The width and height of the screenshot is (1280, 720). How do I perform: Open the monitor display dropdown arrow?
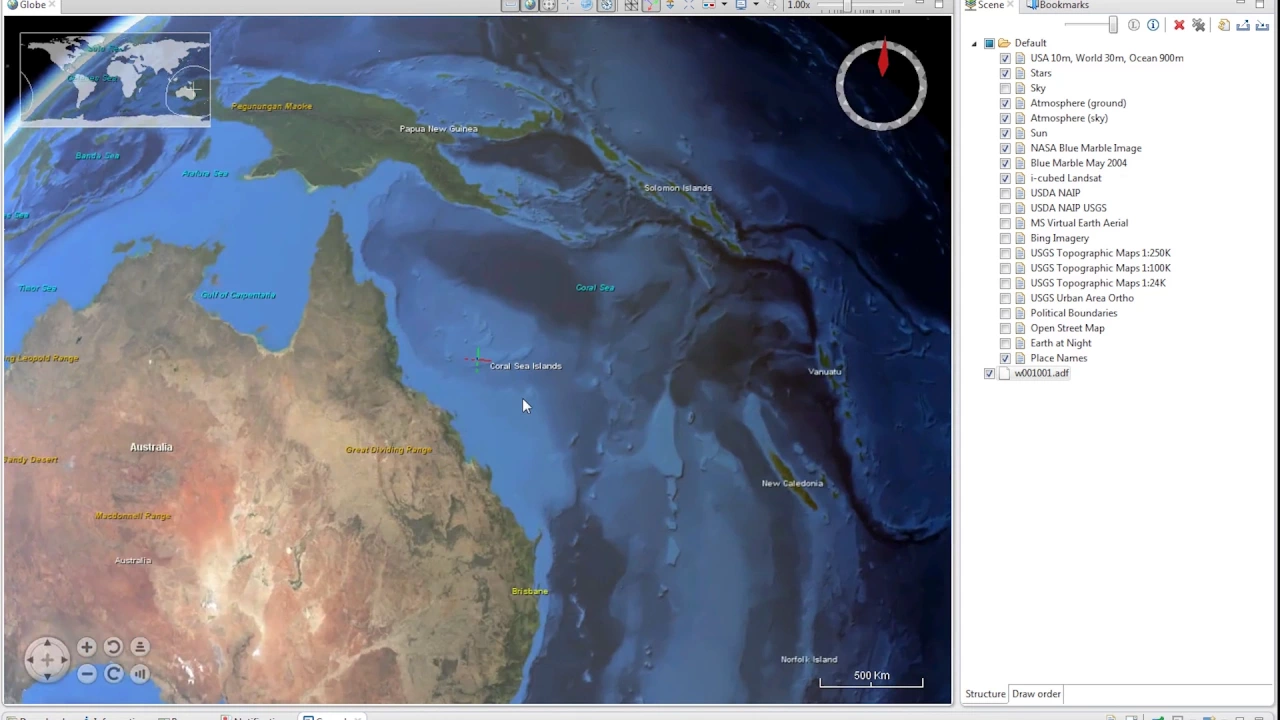click(755, 5)
